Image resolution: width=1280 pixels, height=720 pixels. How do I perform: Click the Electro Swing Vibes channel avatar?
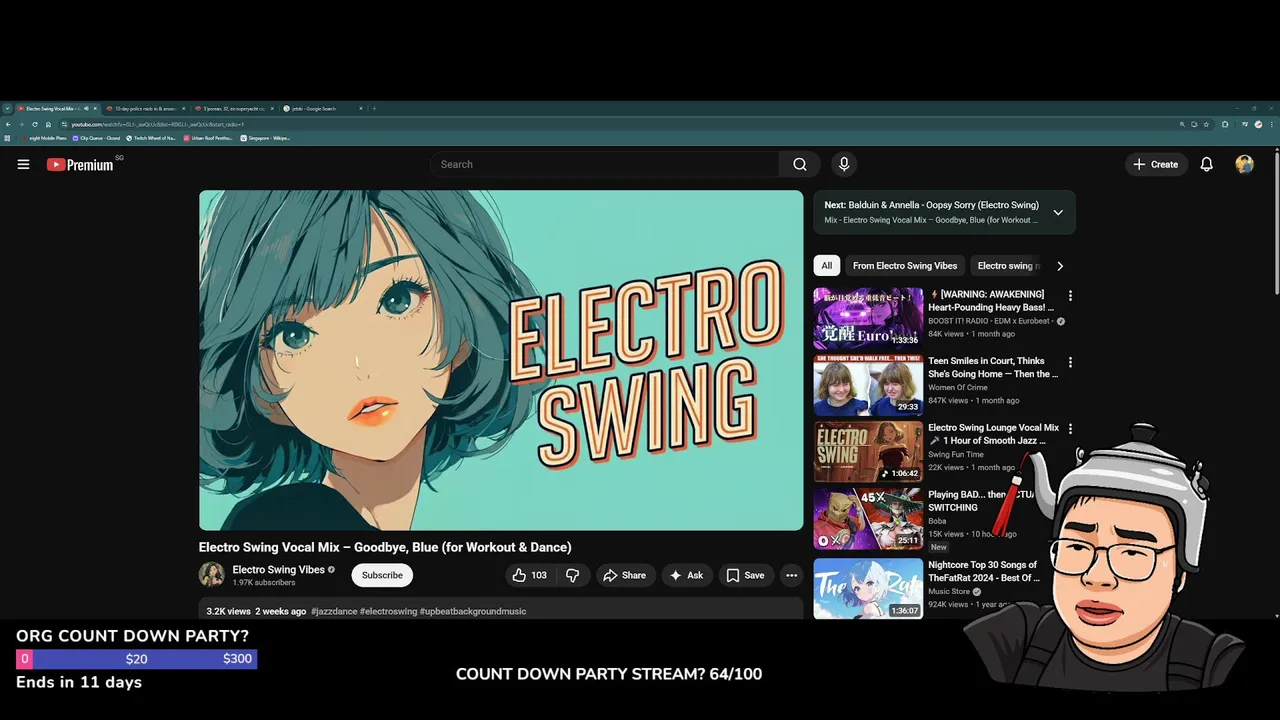pos(211,574)
